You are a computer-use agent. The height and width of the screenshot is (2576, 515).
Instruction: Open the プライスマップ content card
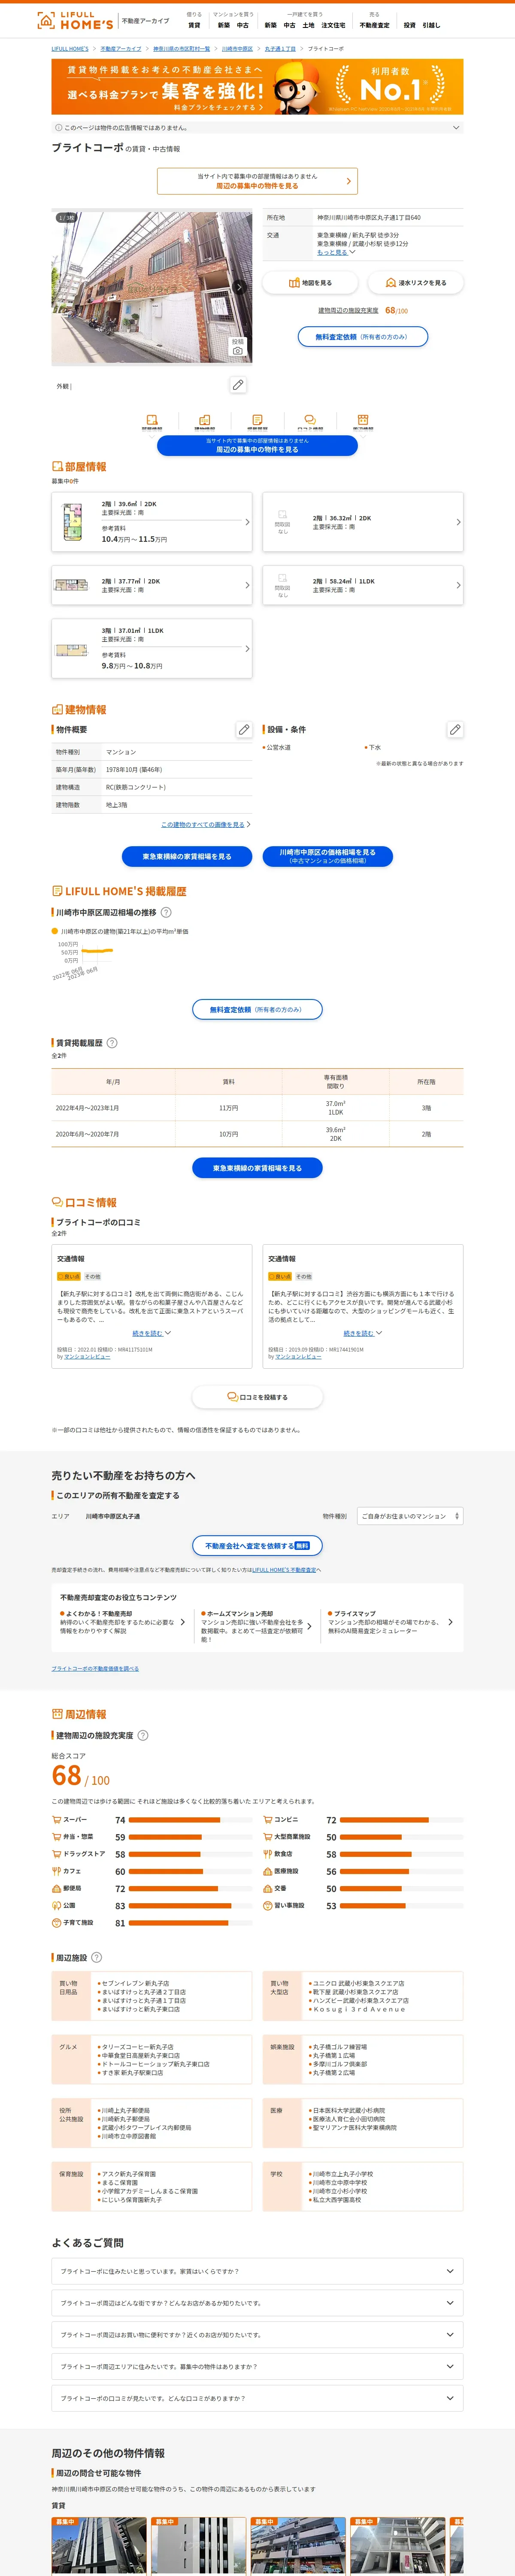390,1622
